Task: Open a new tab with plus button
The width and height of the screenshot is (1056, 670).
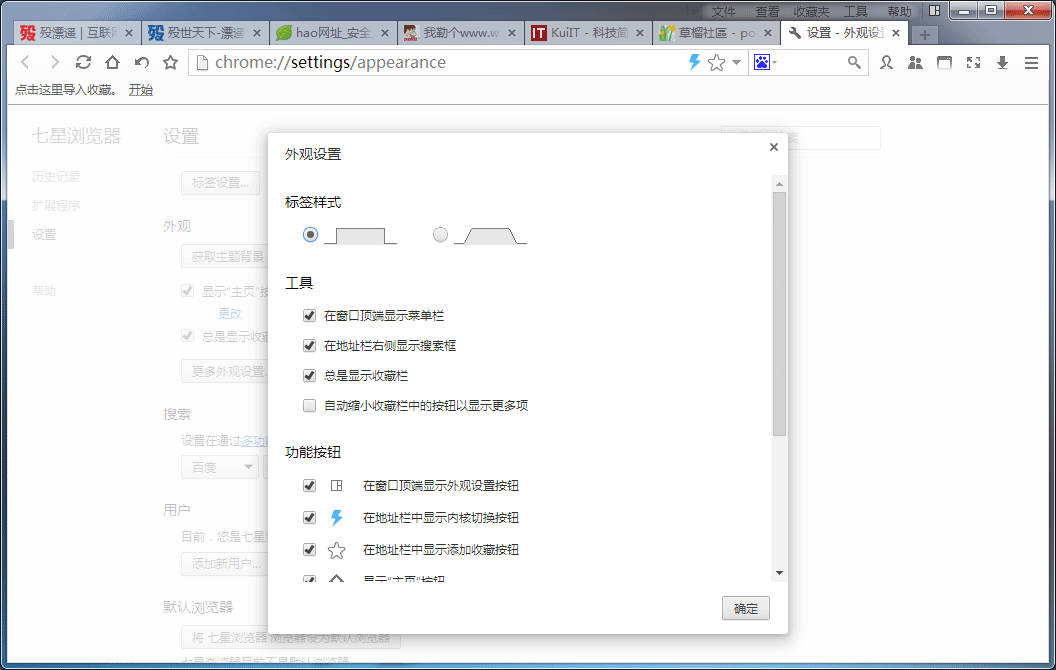Action: pyautogui.click(x=925, y=34)
